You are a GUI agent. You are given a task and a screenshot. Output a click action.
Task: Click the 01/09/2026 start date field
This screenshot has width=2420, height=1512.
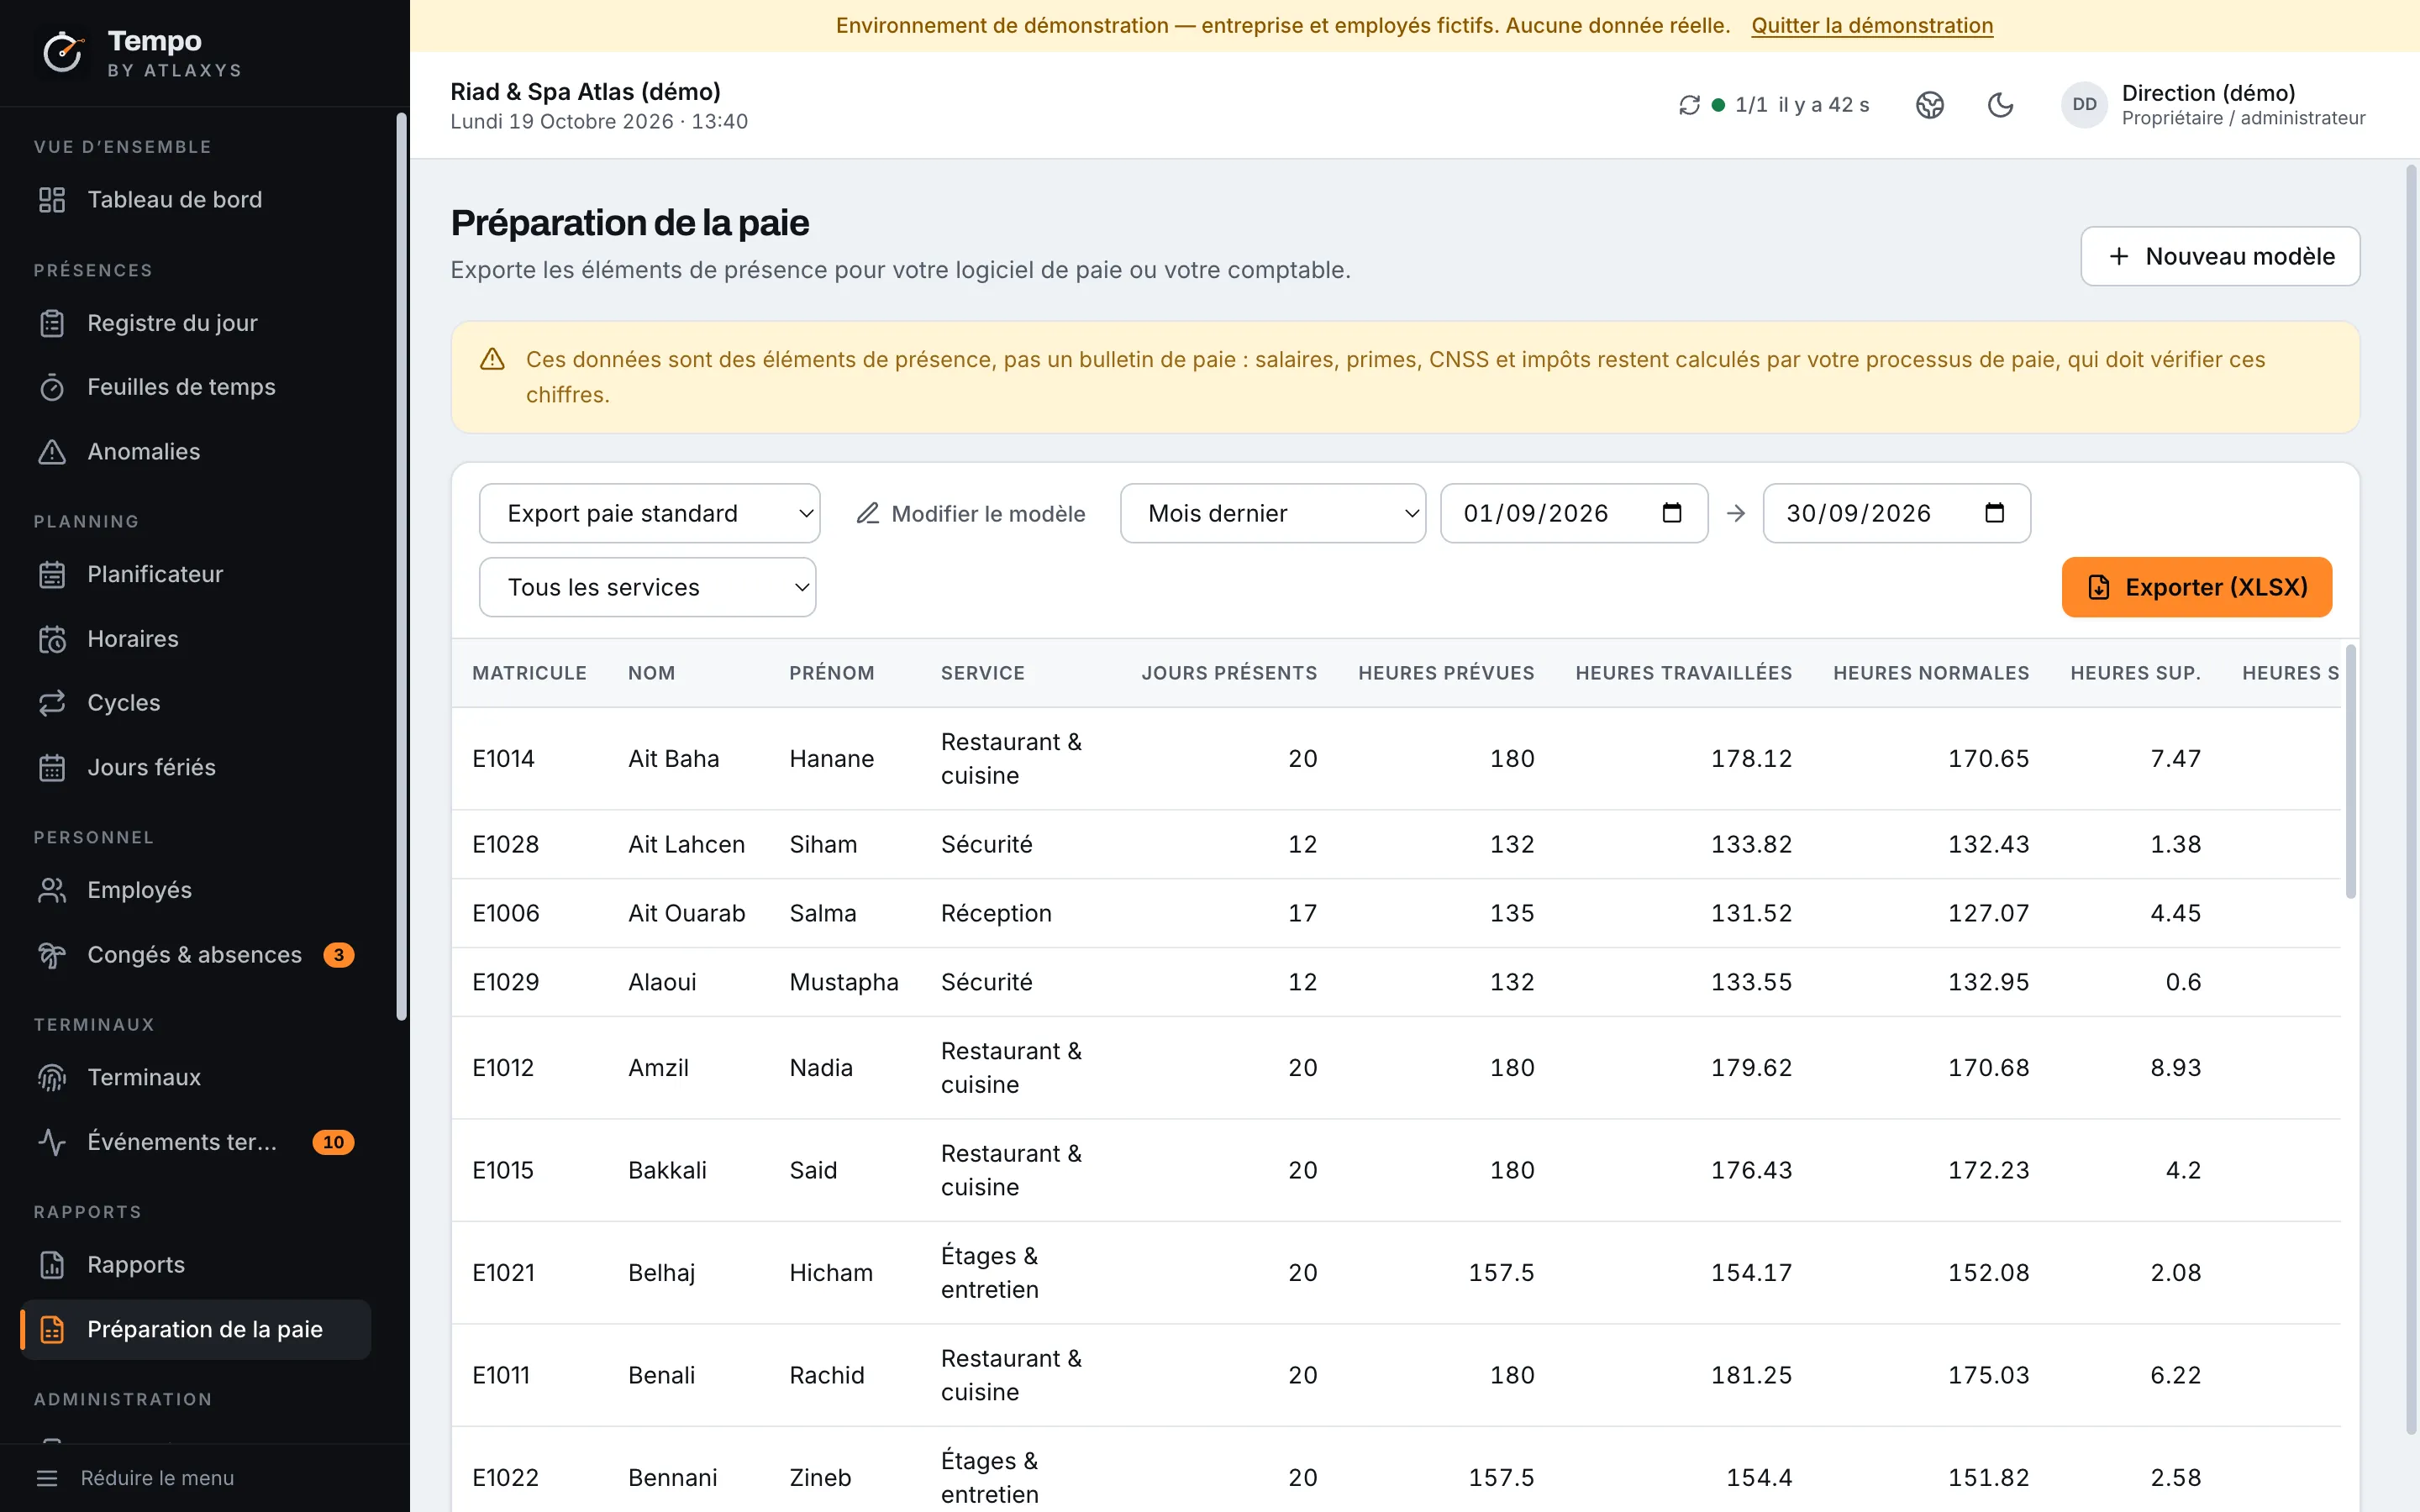[x=1574, y=514]
